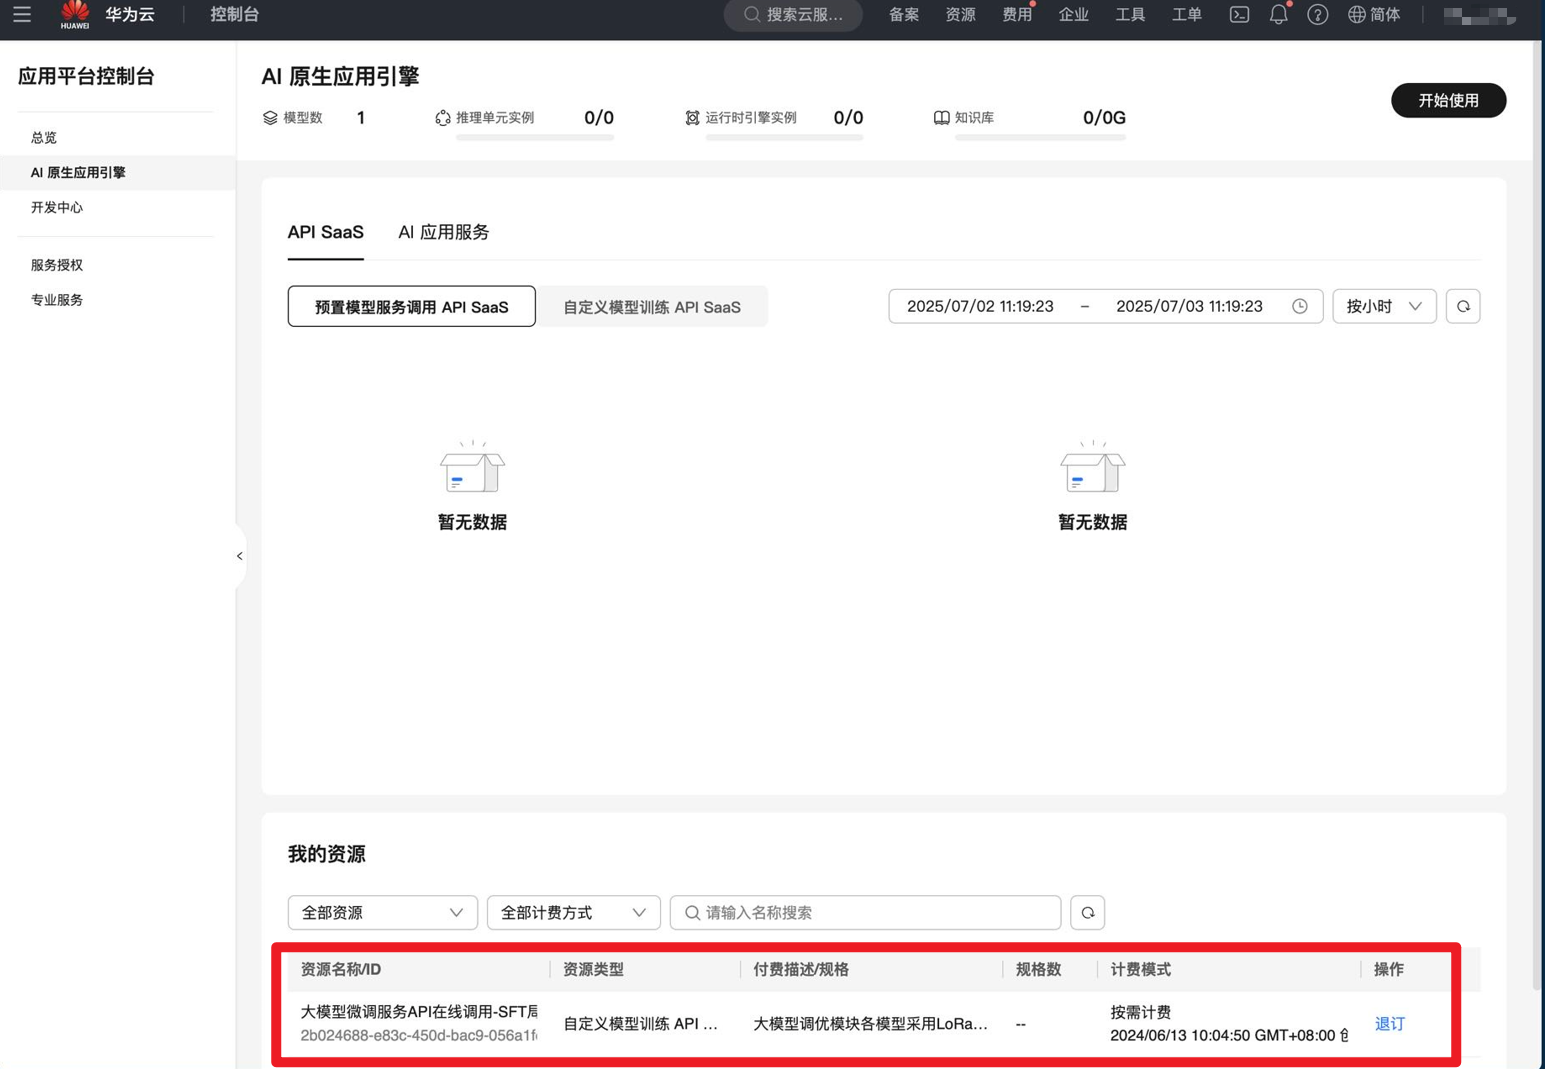The height and width of the screenshot is (1069, 1545).
Task: Open the CloudShell terminal icon
Action: click(x=1239, y=15)
